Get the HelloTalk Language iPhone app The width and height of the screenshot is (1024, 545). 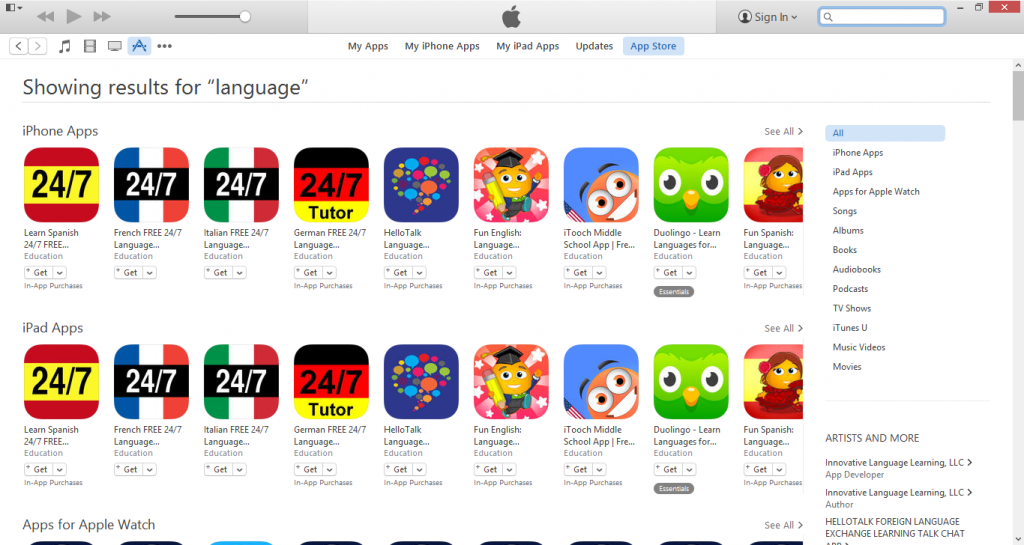pyautogui.click(x=396, y=273)
